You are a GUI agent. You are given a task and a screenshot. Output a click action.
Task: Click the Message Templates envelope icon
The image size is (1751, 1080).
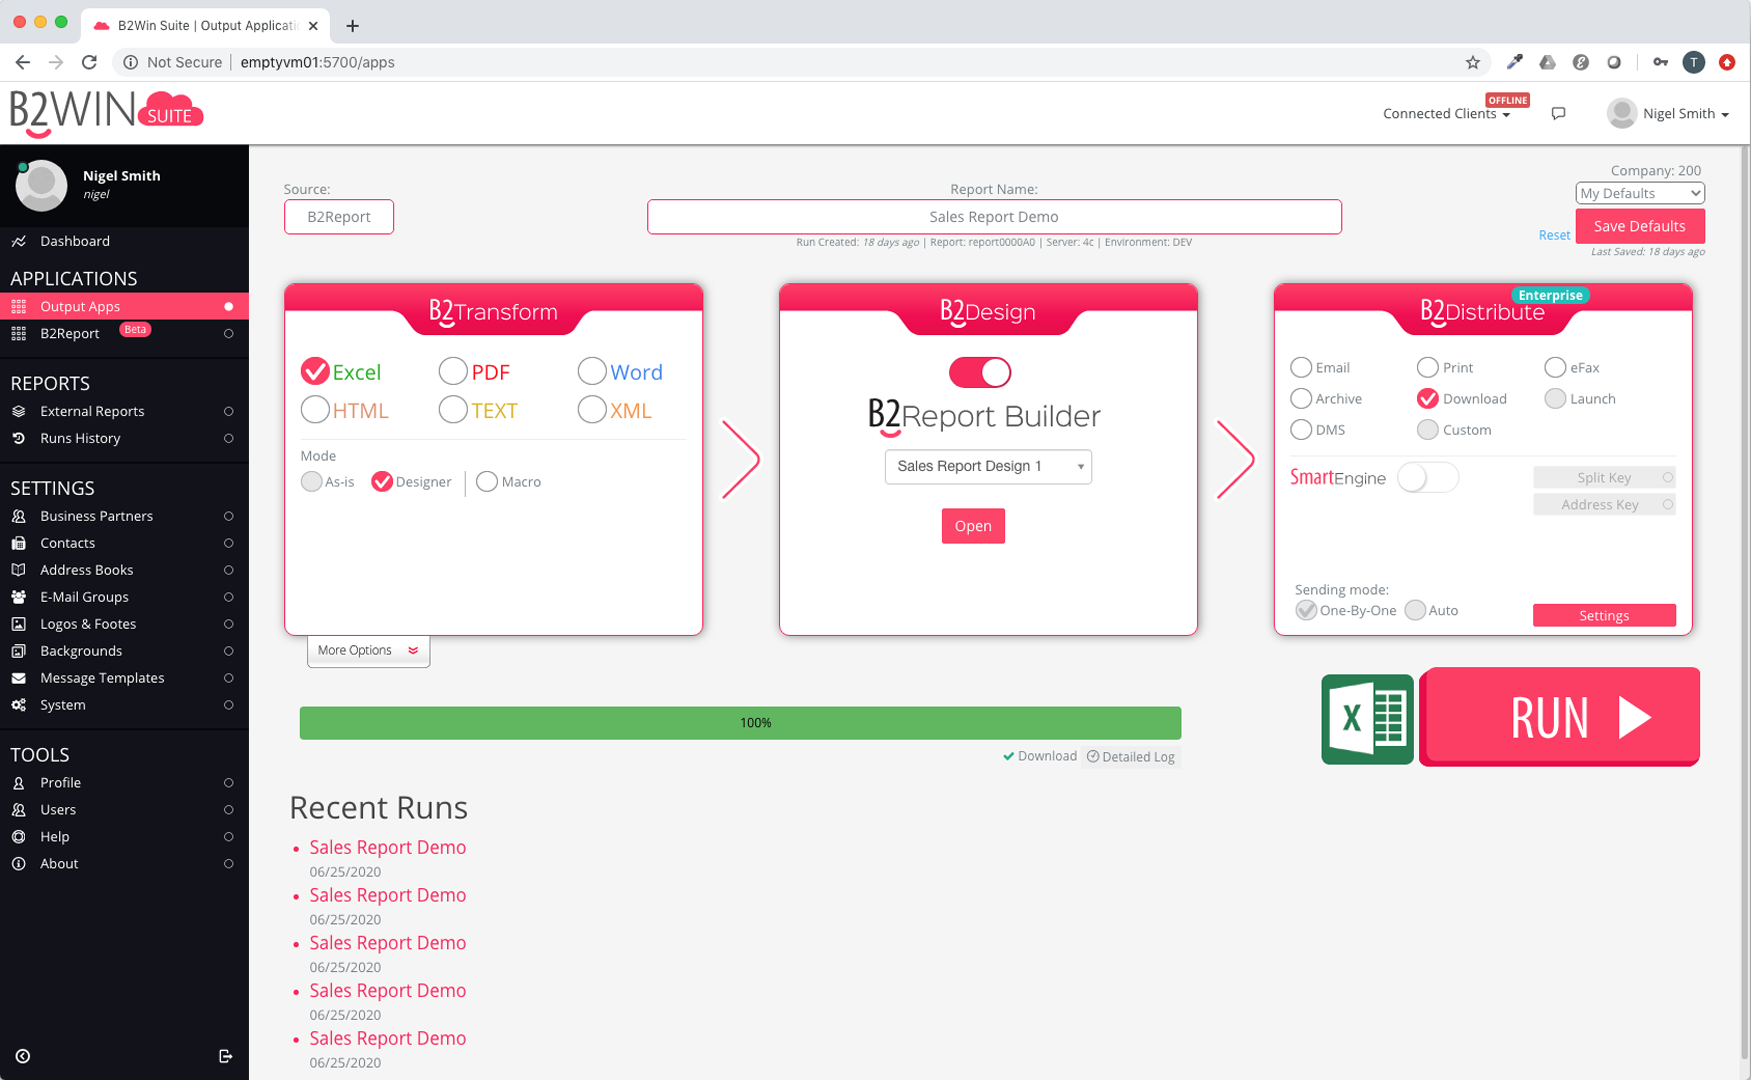point(19,678)
